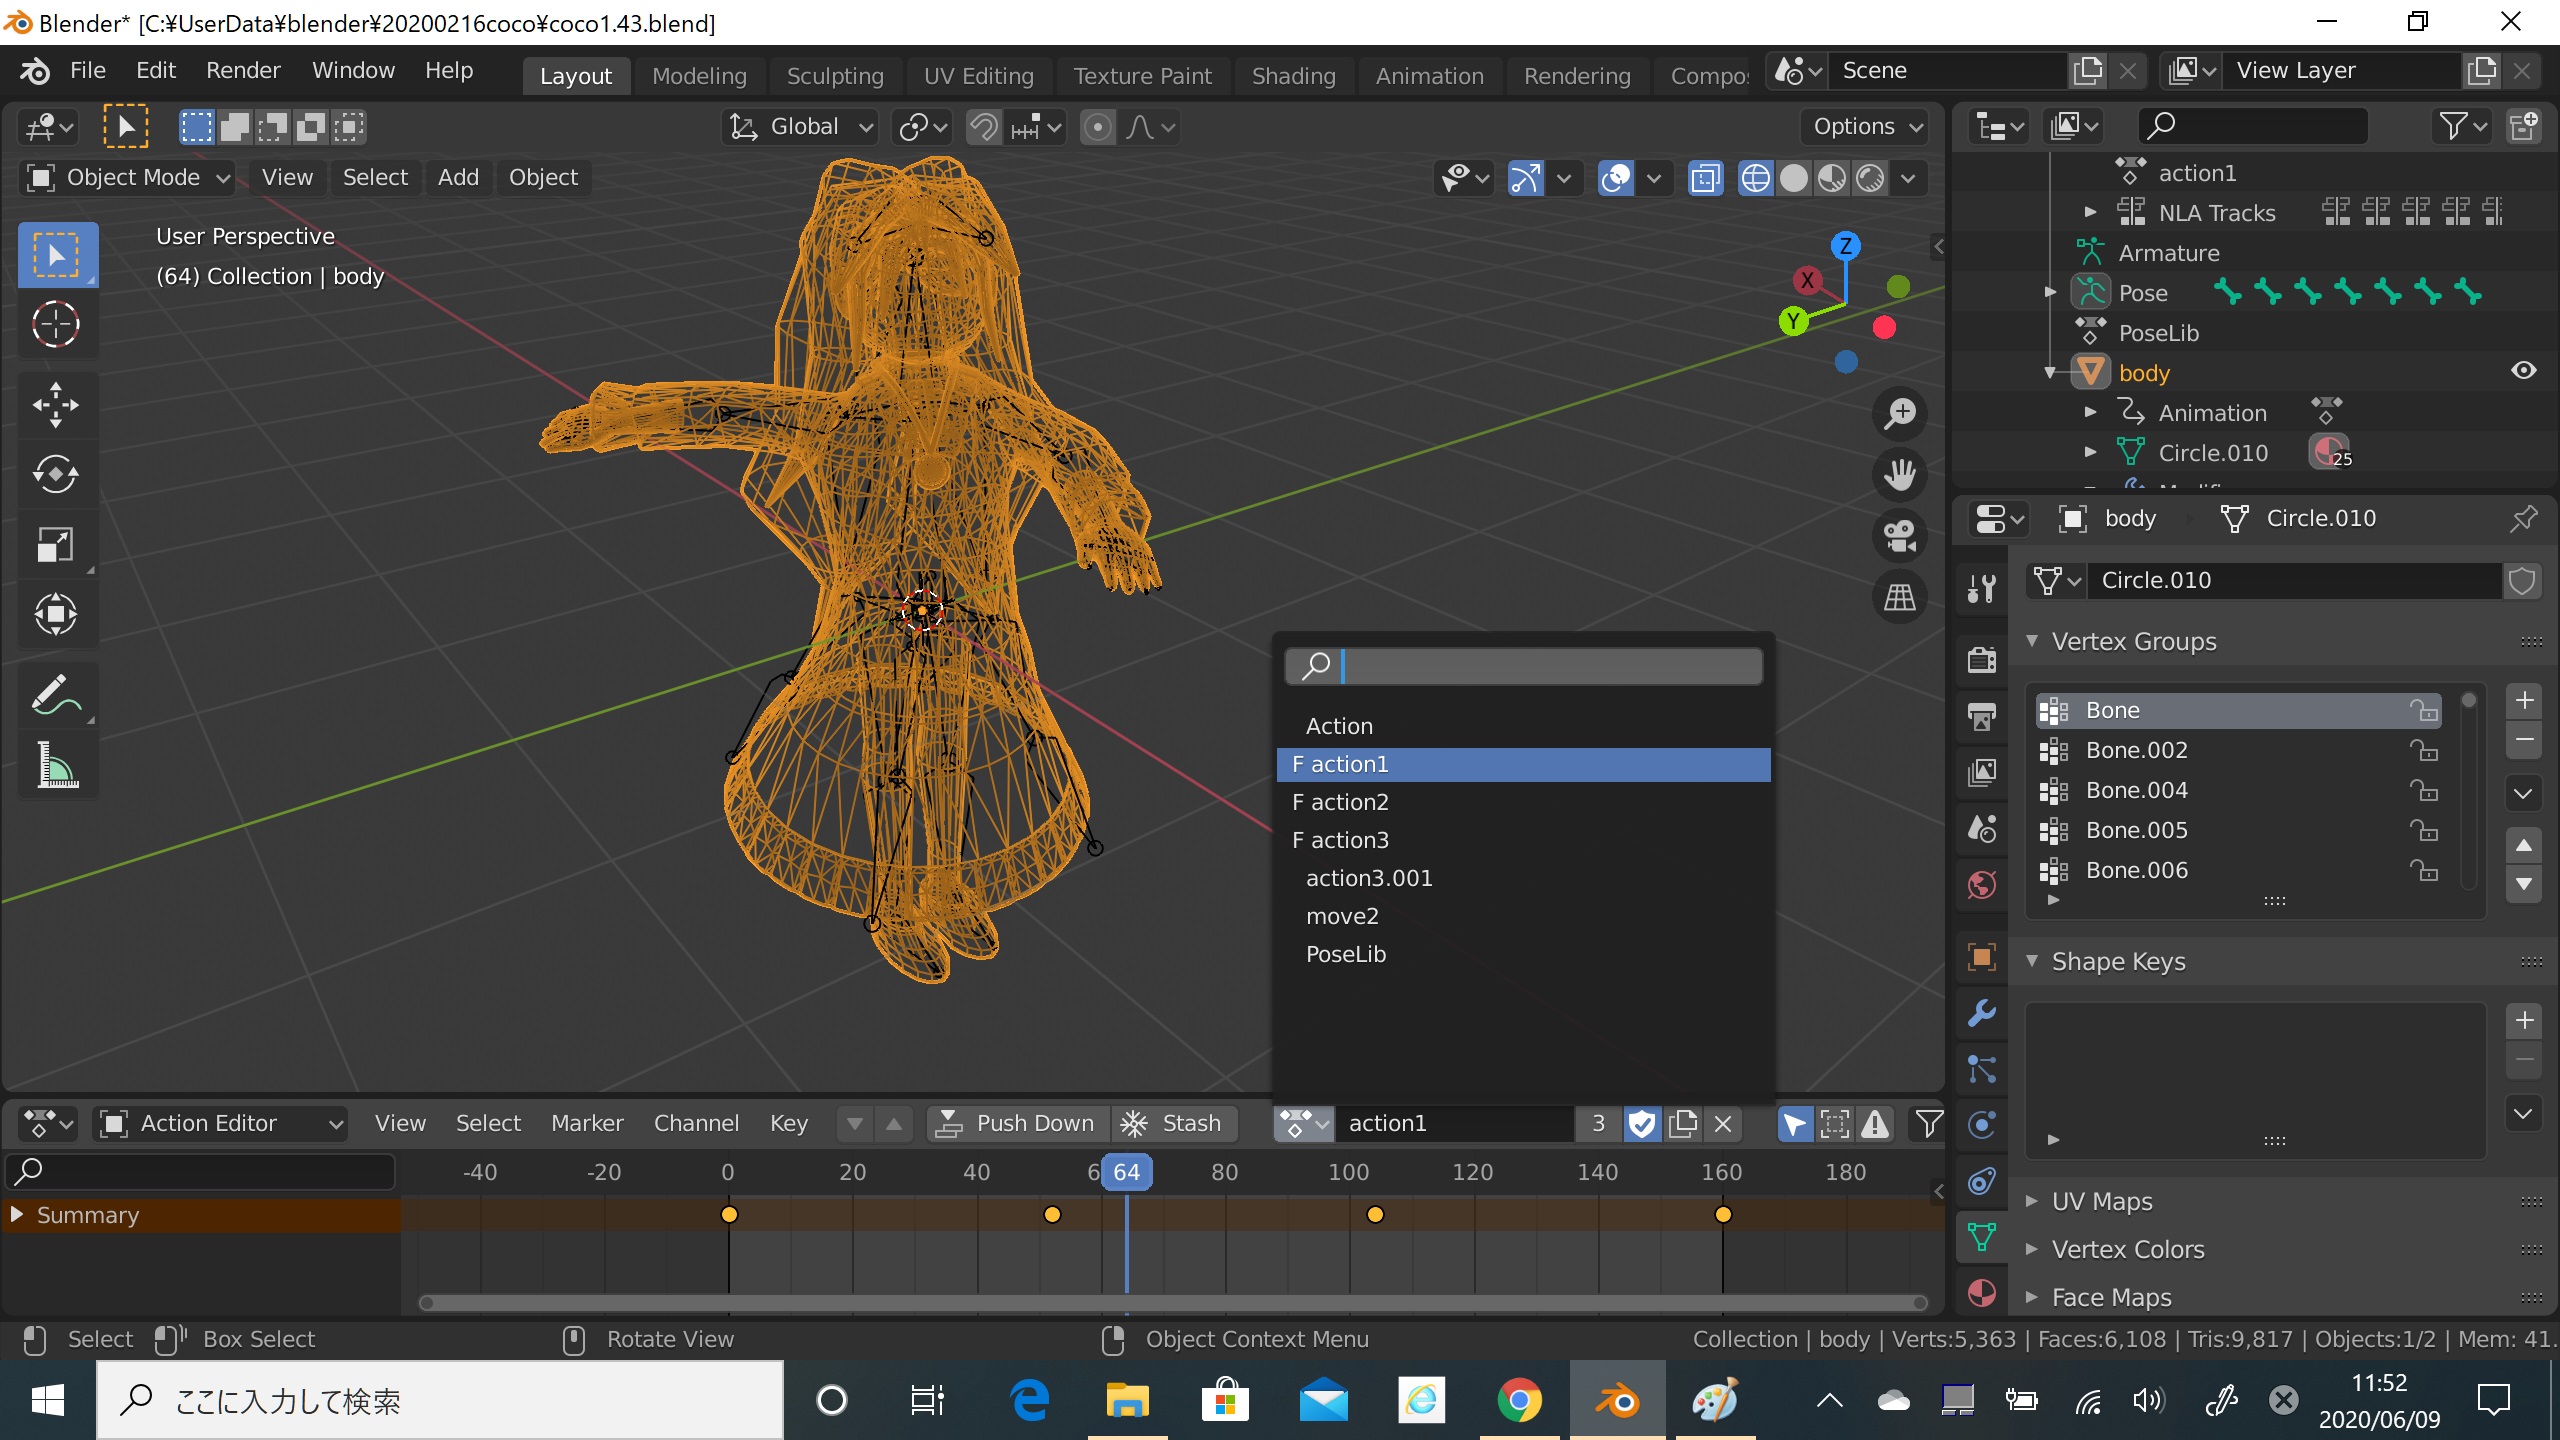Select the Move tool in the toolbar
Viewport: 2560px width, 1440px height.
point(55,405)
